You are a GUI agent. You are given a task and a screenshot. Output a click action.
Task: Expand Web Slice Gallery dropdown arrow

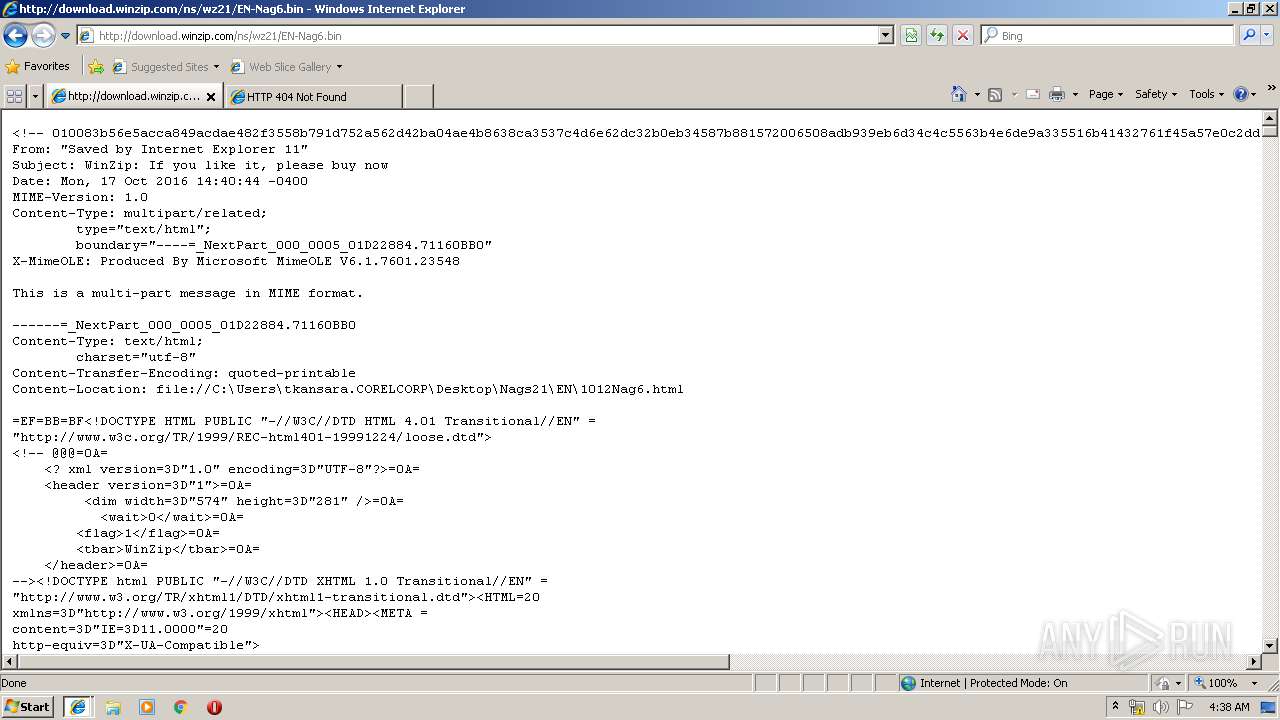(339, 67)
